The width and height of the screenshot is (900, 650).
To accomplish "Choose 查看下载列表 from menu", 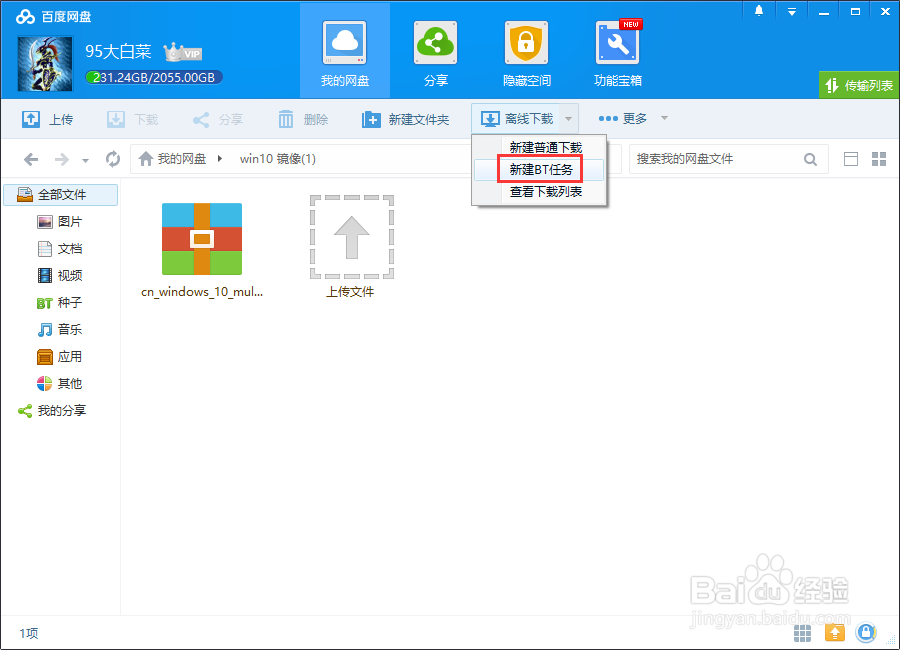I will [545, 191].
